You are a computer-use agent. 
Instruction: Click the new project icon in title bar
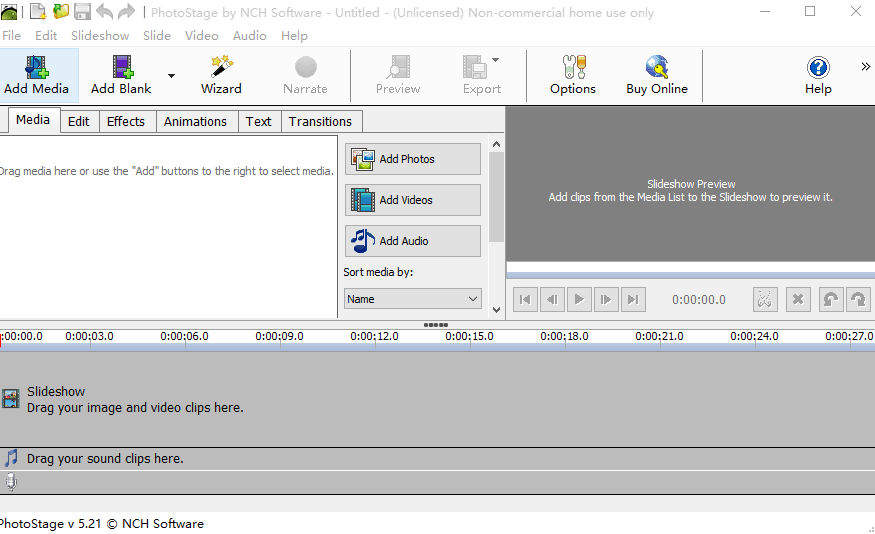pyautogui.click(x=38, y=12)
